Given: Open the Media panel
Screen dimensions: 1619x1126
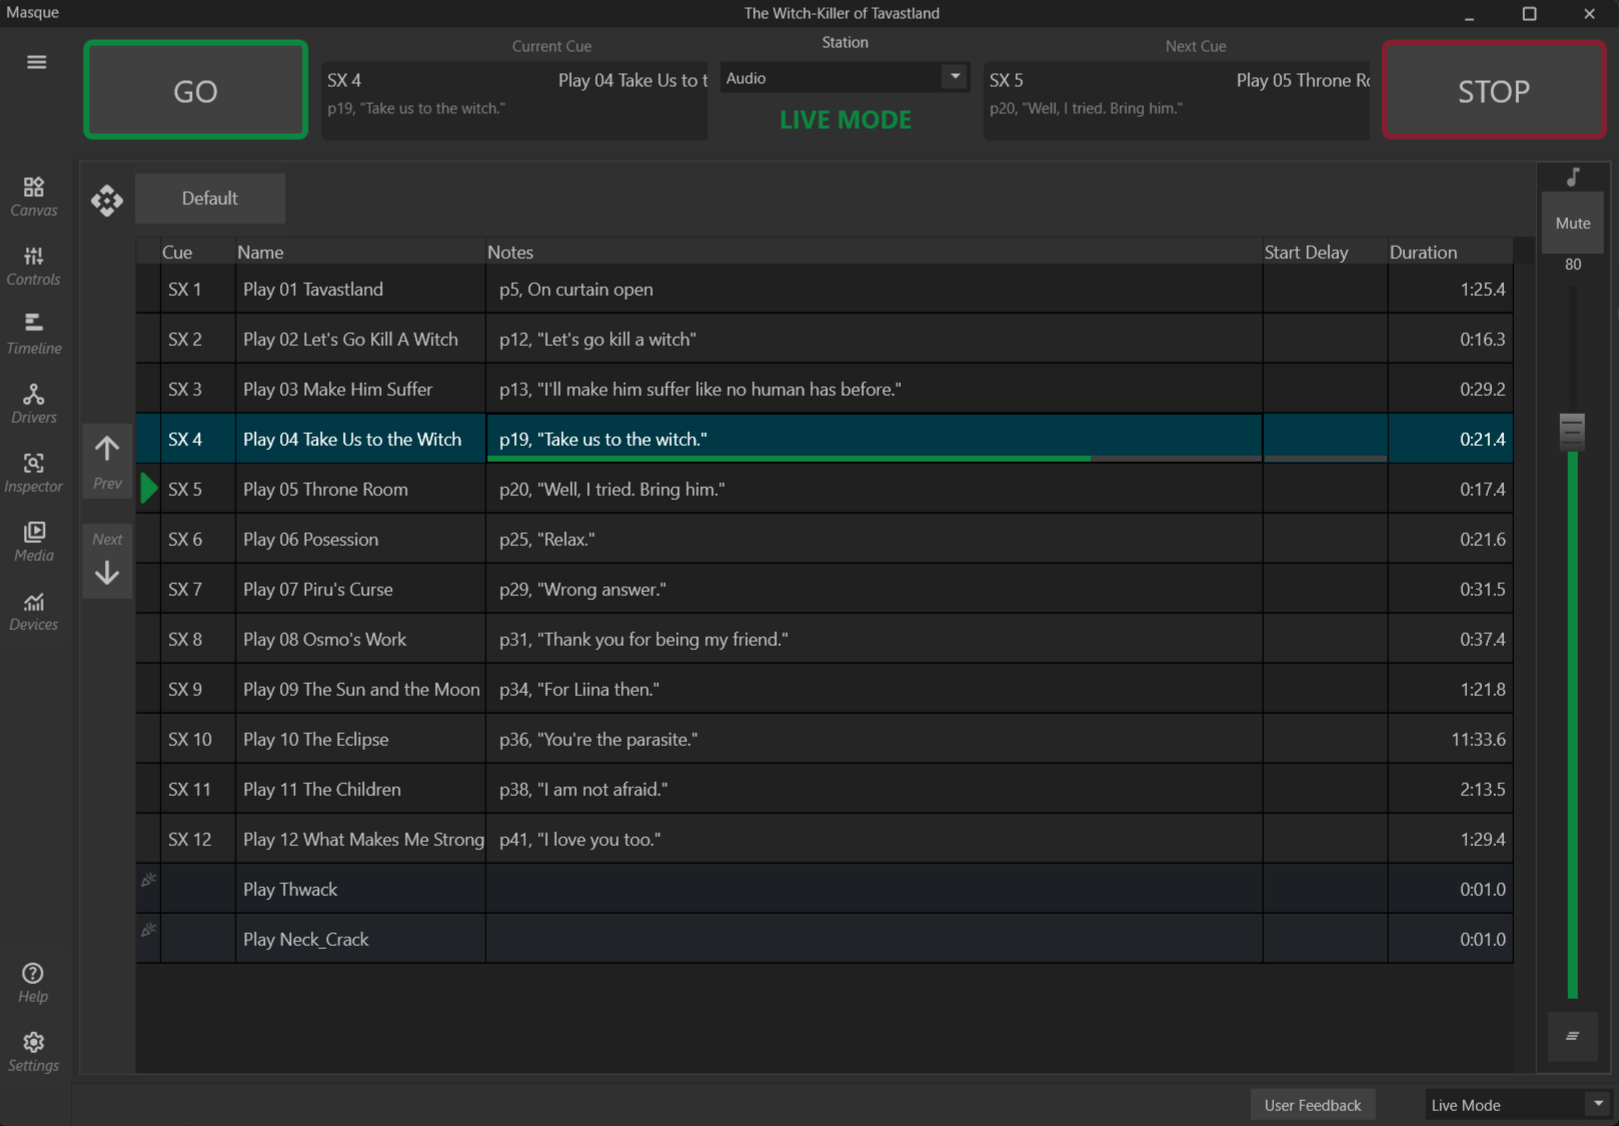Looking at the screenshot, I should 34,541.
